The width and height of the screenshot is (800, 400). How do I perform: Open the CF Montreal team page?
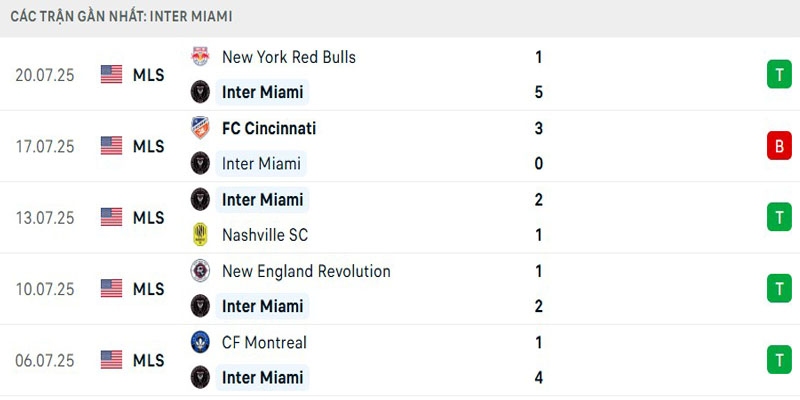click(264, 342)
